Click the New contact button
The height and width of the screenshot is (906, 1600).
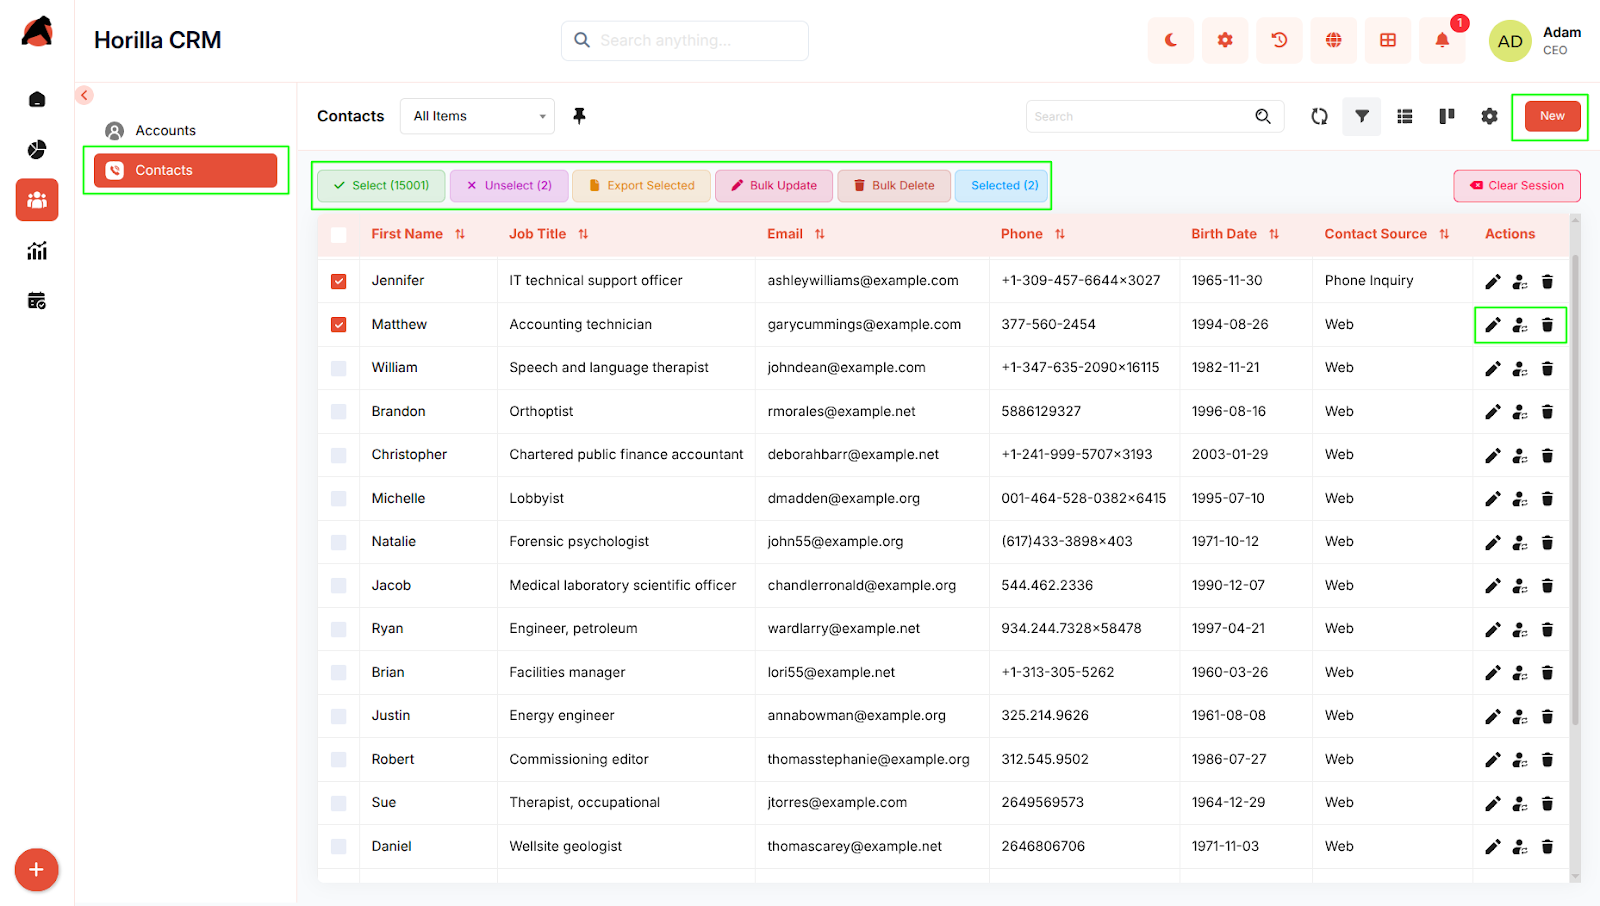click(x=1552, y=116)
